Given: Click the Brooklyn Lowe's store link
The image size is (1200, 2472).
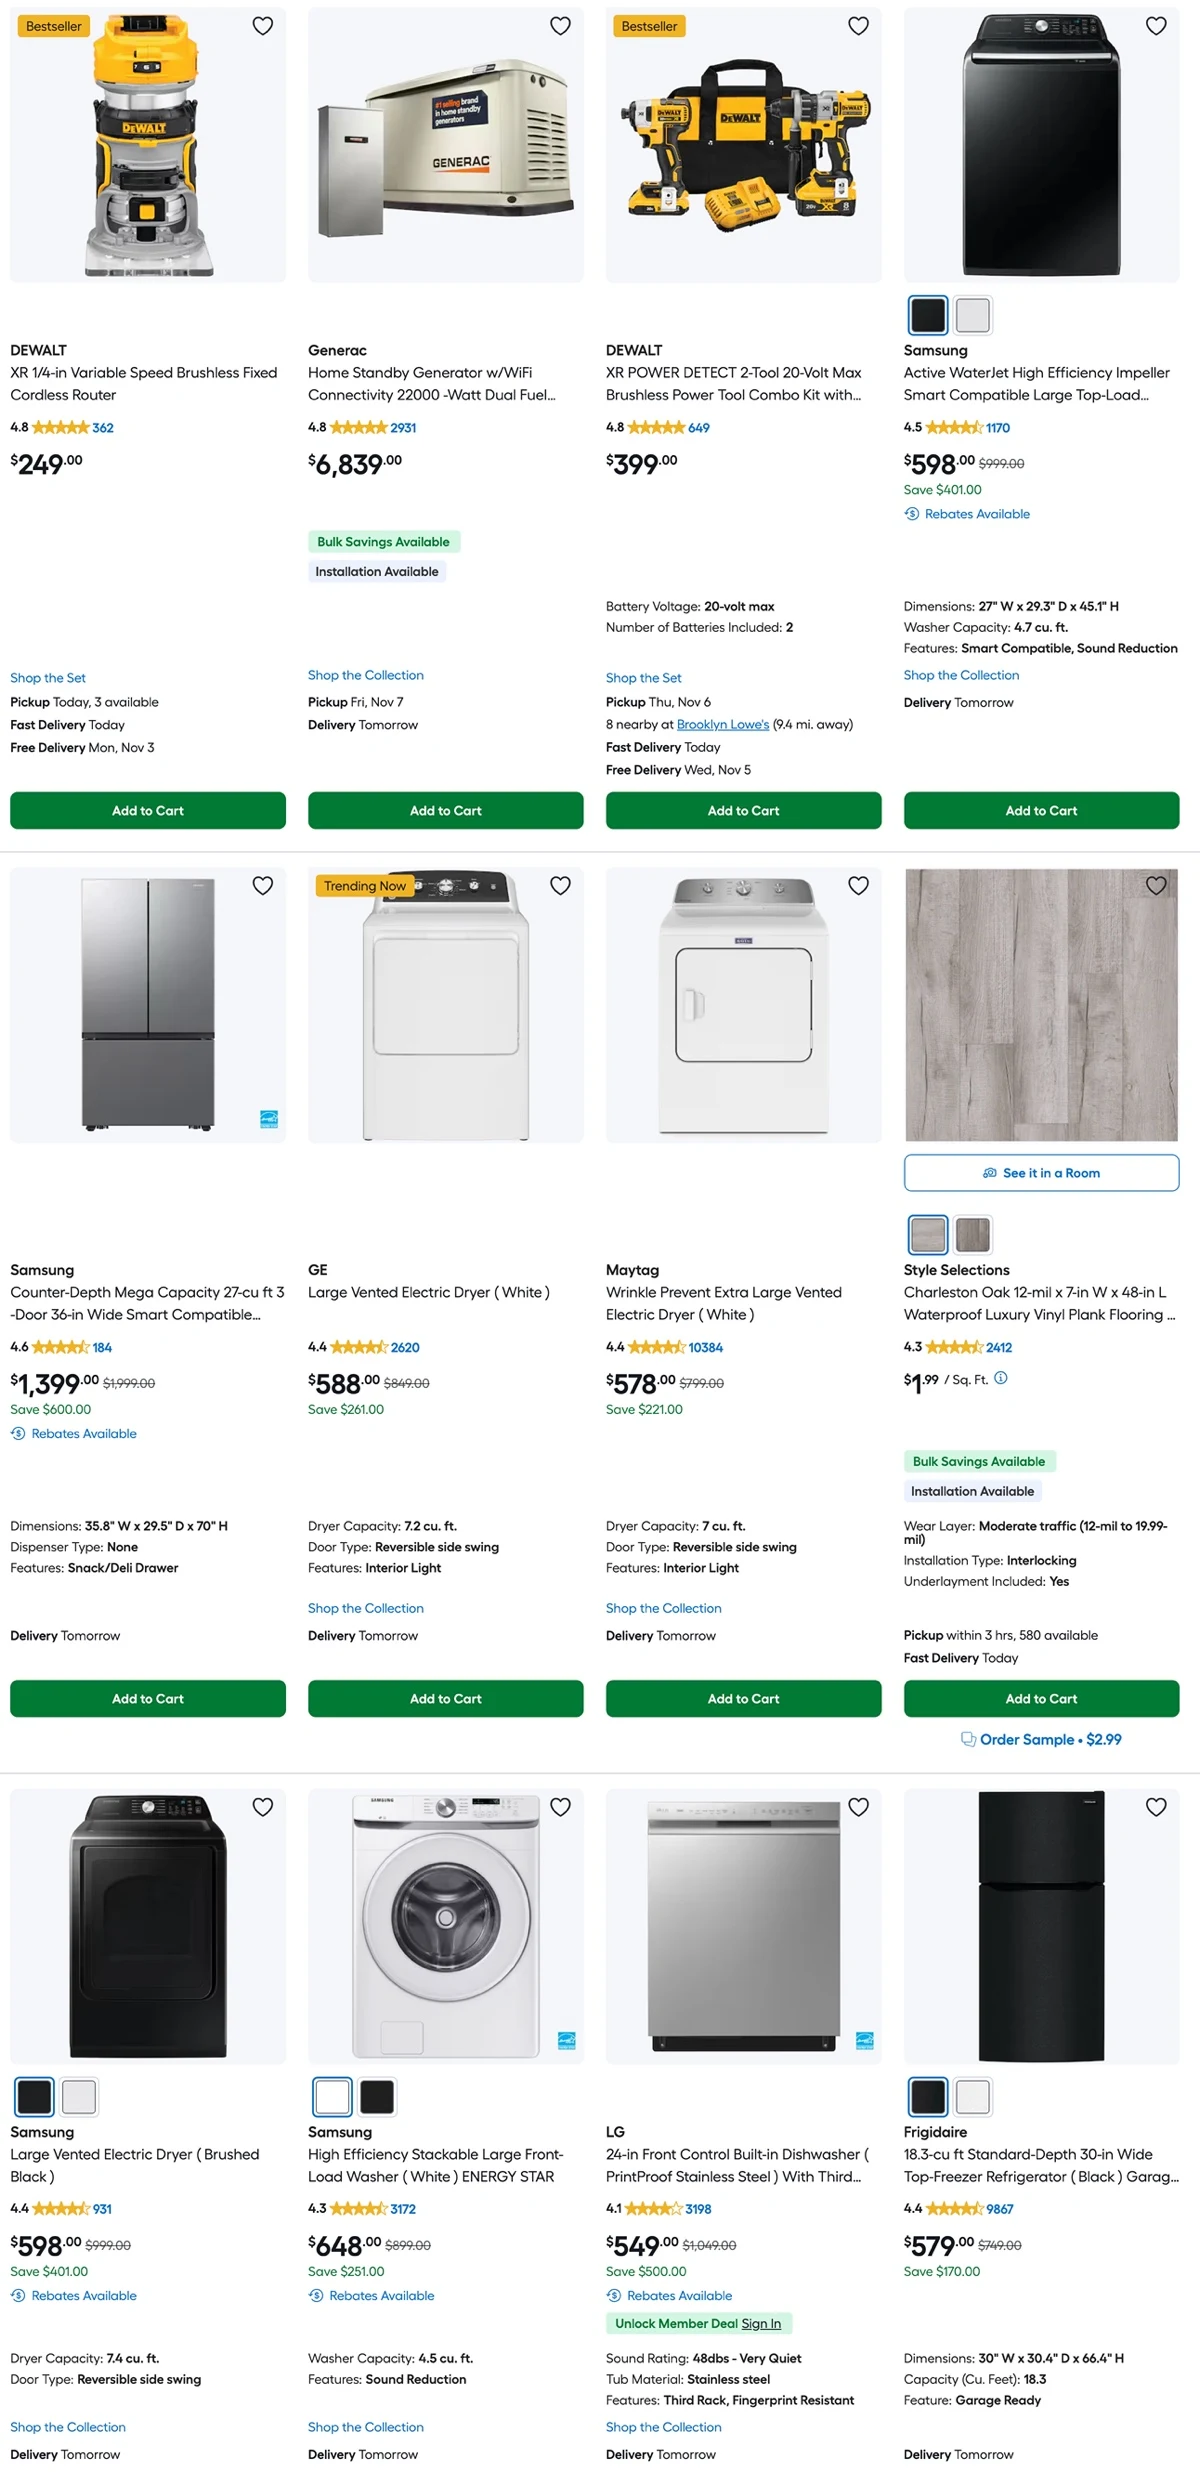Looking at the screenshot, I should [723, 724].
